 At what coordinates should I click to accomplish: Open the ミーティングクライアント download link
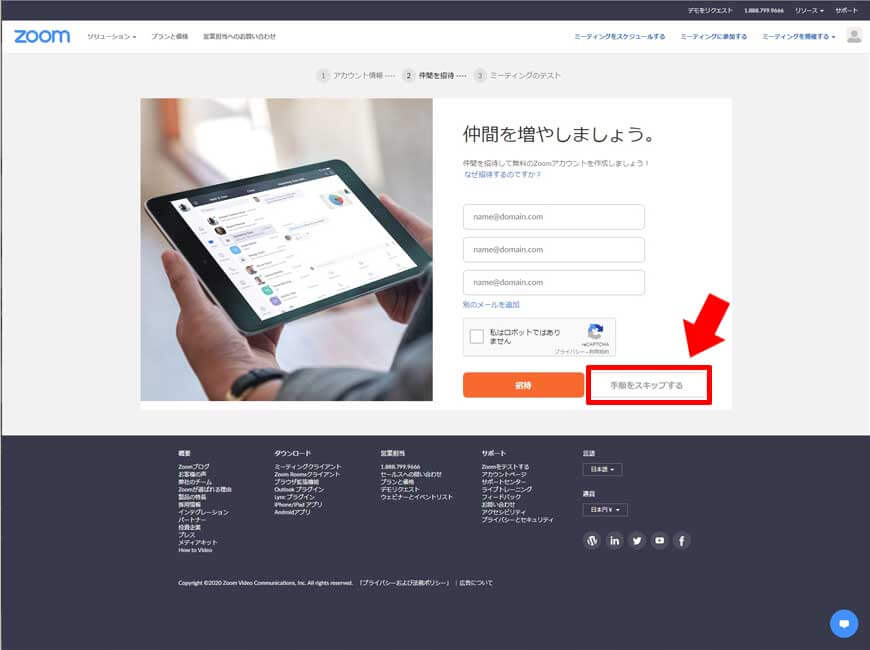point(308,467)
